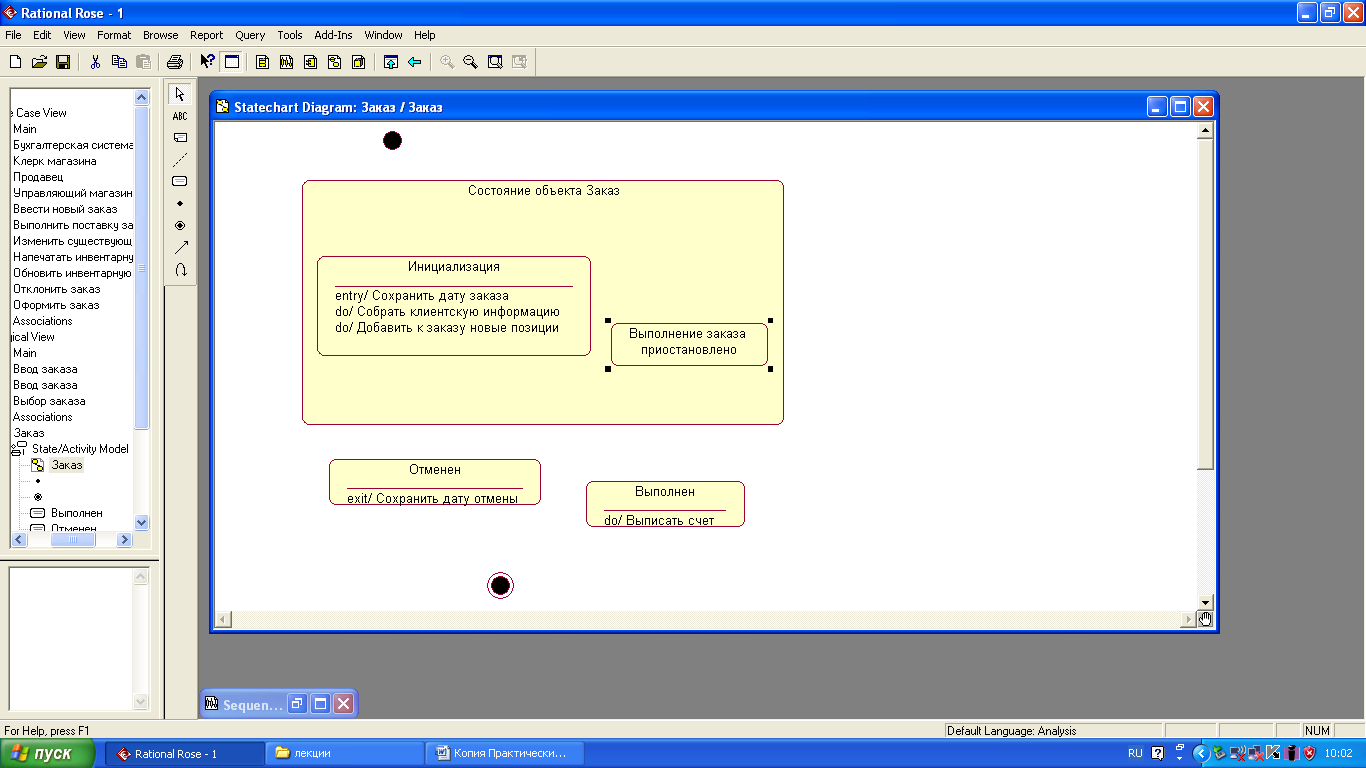This screenshot has height=768, width=1366.
Task: Select Выполнение заказа приостановлено state
Action: point(689,344)
